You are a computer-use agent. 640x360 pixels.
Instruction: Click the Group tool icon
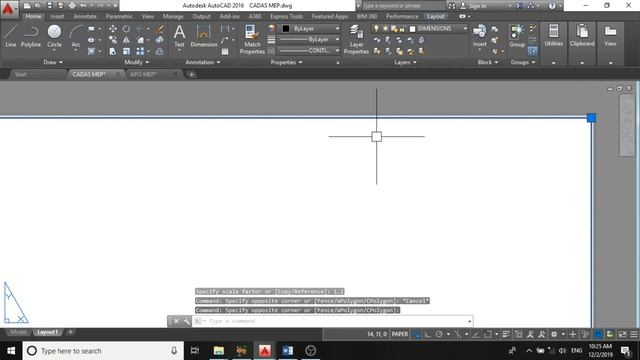pyautogui.click(x=517, y=36)
